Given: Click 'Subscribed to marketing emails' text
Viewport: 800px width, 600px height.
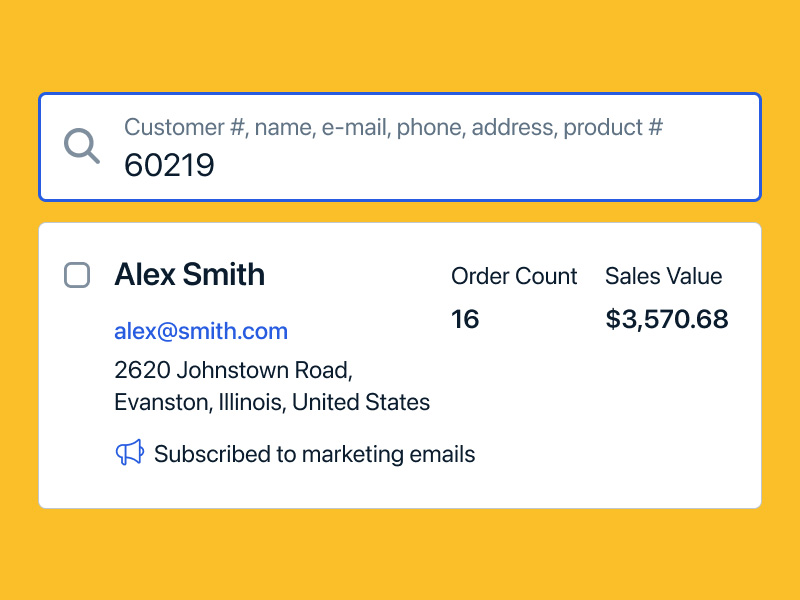Looking at the screenshot, I should [x=314, y=454].
